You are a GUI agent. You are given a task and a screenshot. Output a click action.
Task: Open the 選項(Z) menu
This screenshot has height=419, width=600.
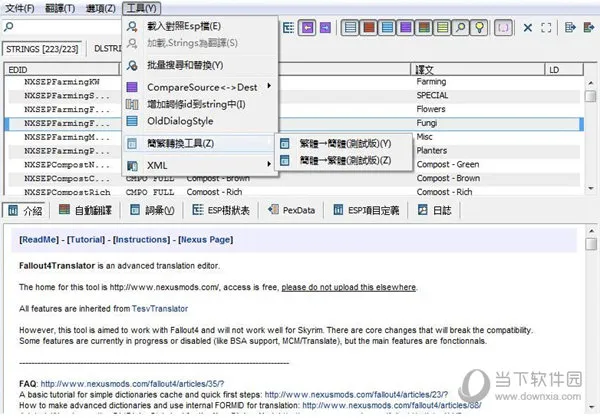pos(101,8)
